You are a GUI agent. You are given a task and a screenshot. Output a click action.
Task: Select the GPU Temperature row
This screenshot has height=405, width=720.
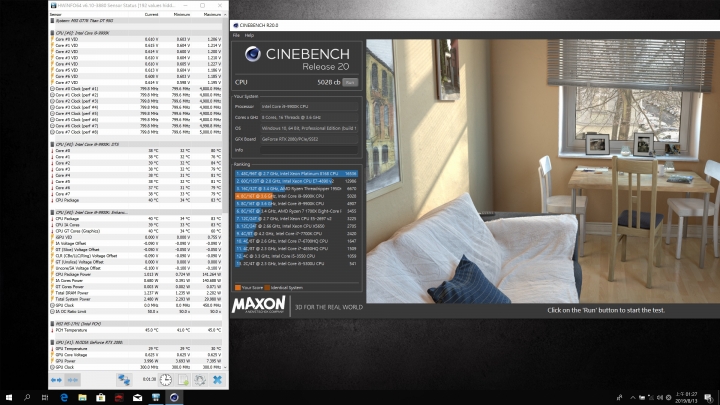click(135, 349)
